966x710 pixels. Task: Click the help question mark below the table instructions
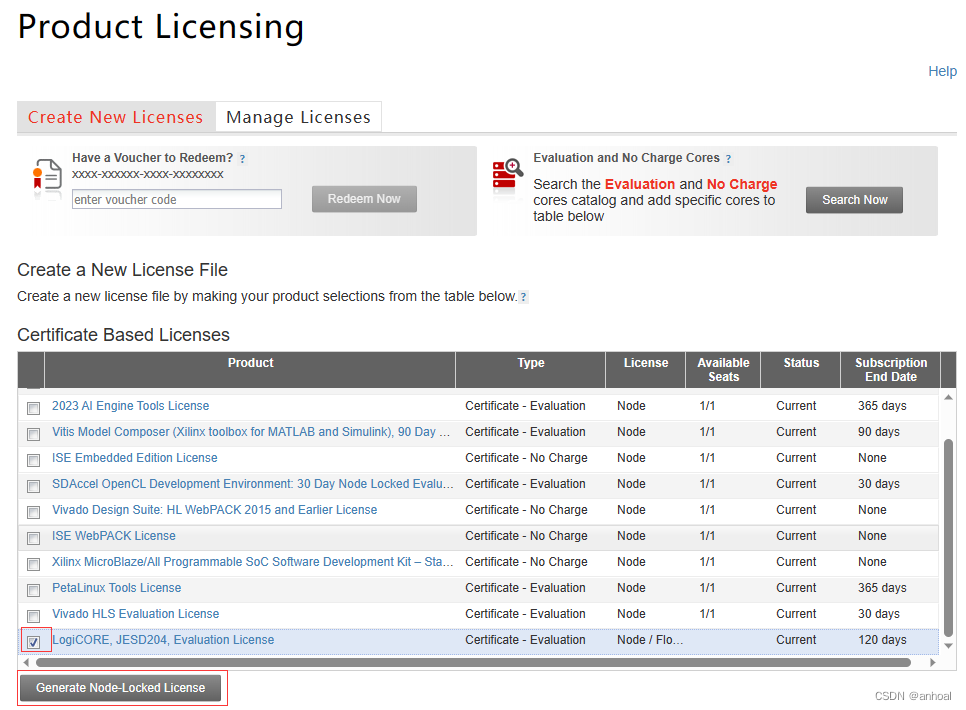pos(524,297)
